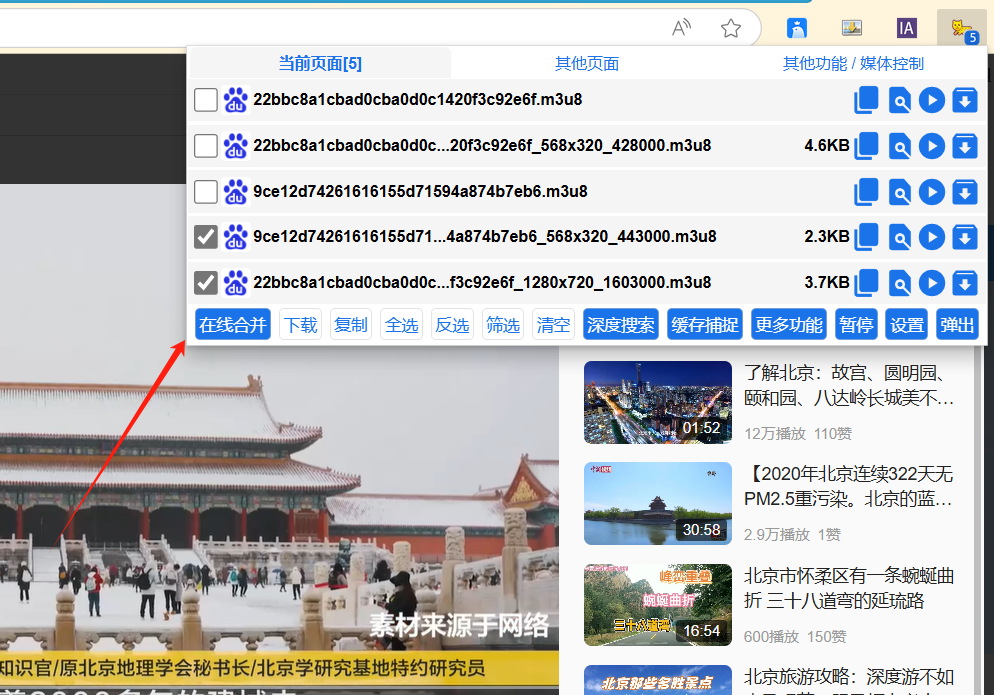This screenshot has height=695, width=994.
Task: Click the 暂停 pause button
Action: [x=856, y=325]
